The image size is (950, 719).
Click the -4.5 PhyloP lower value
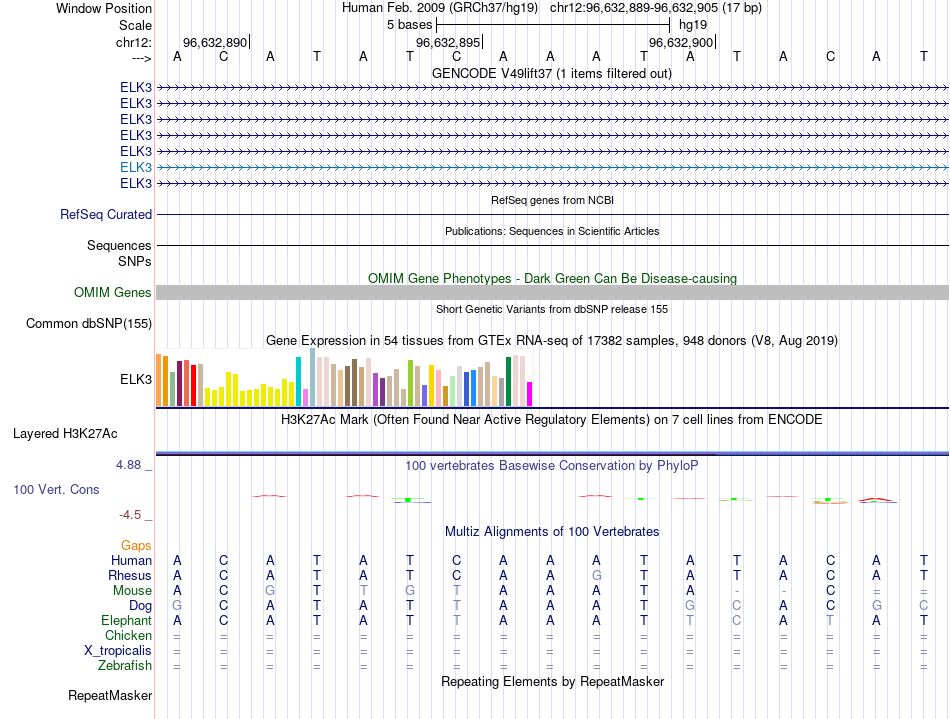click(x=130, y=515)
